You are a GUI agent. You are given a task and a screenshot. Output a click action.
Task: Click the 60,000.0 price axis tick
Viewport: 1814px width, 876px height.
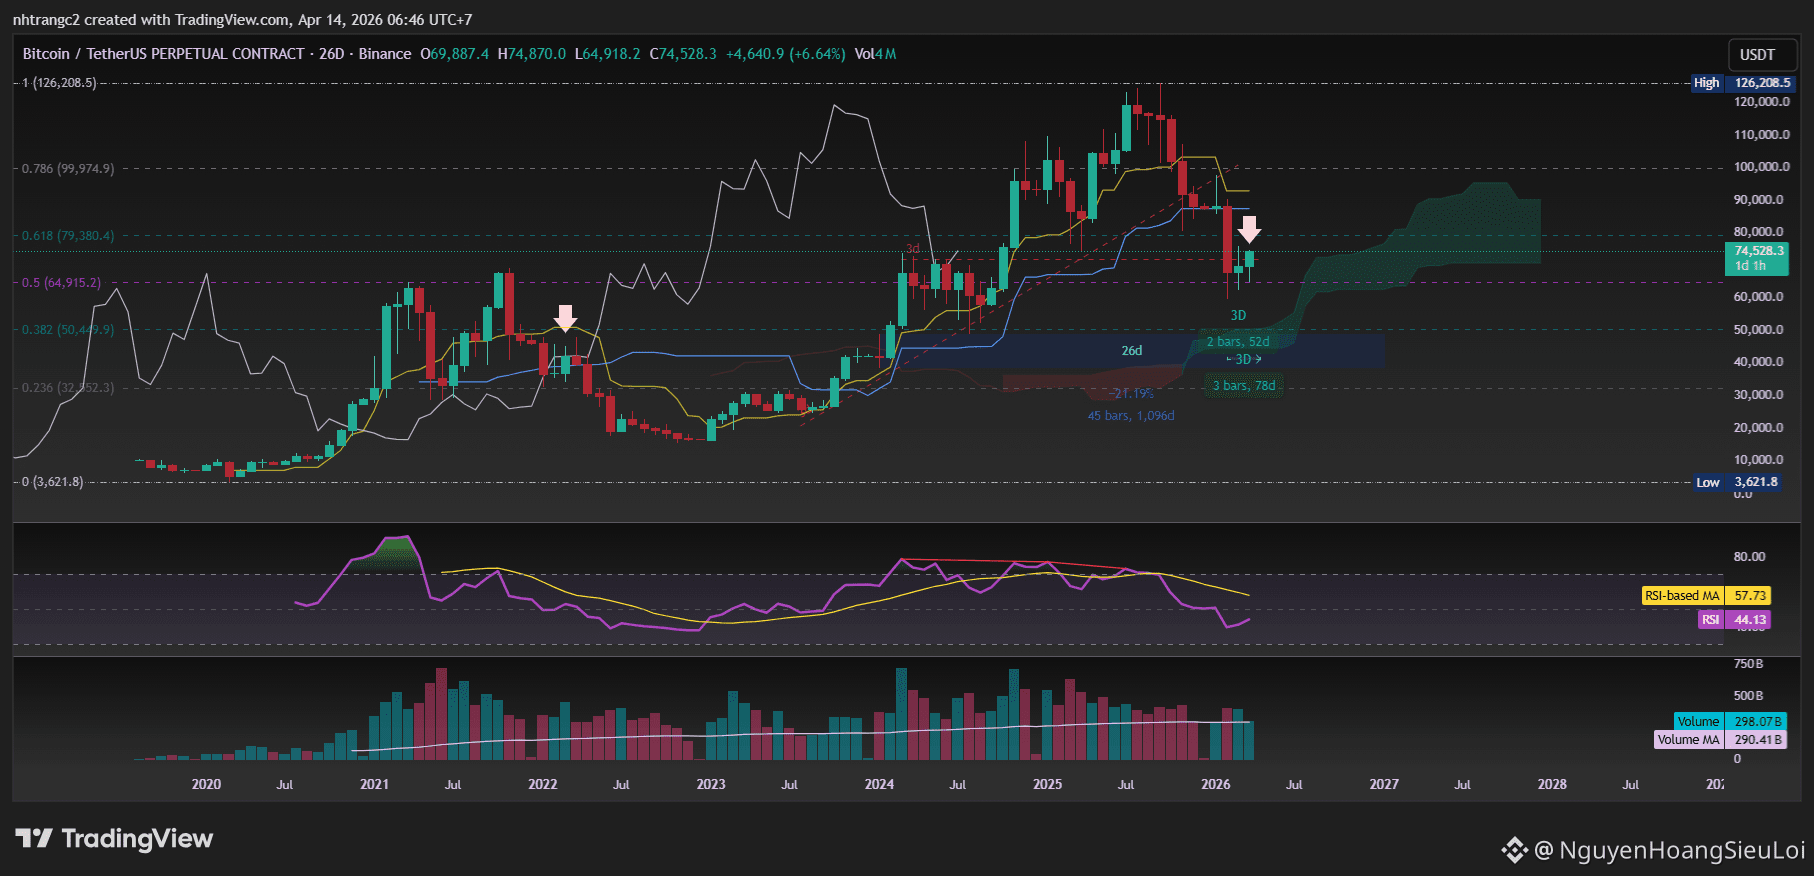click(1759, 297)
